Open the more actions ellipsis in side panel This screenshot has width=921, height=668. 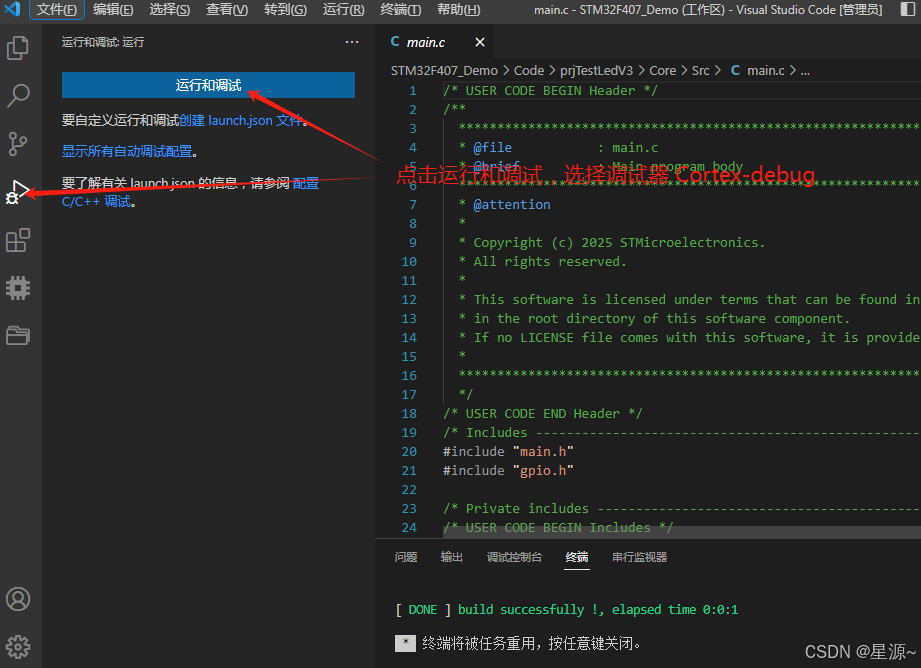point(352,42)
